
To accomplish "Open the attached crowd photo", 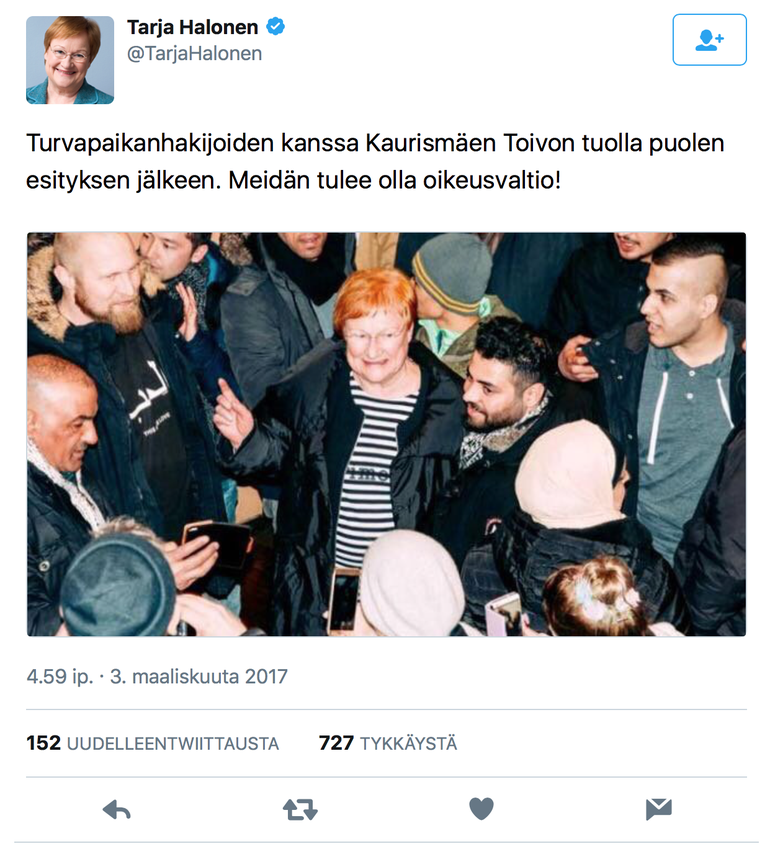I will (387, 434).
